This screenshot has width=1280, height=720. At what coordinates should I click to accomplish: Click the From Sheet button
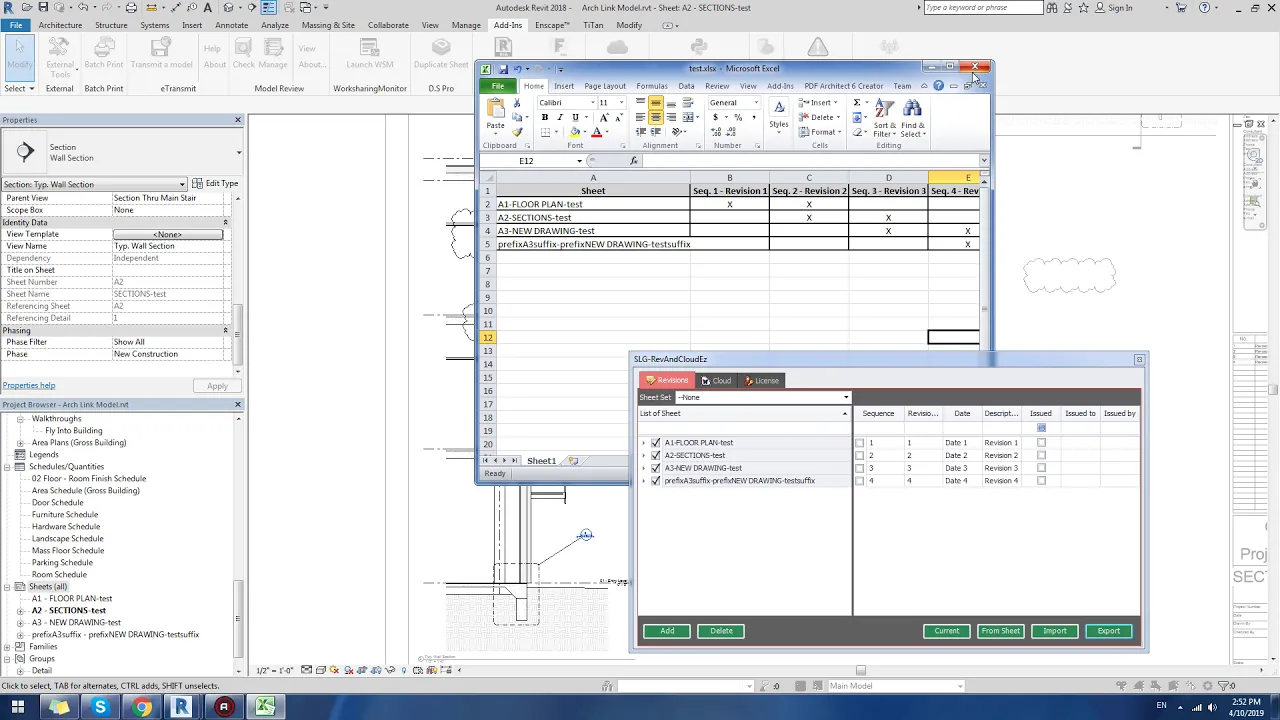[1000, 631]
